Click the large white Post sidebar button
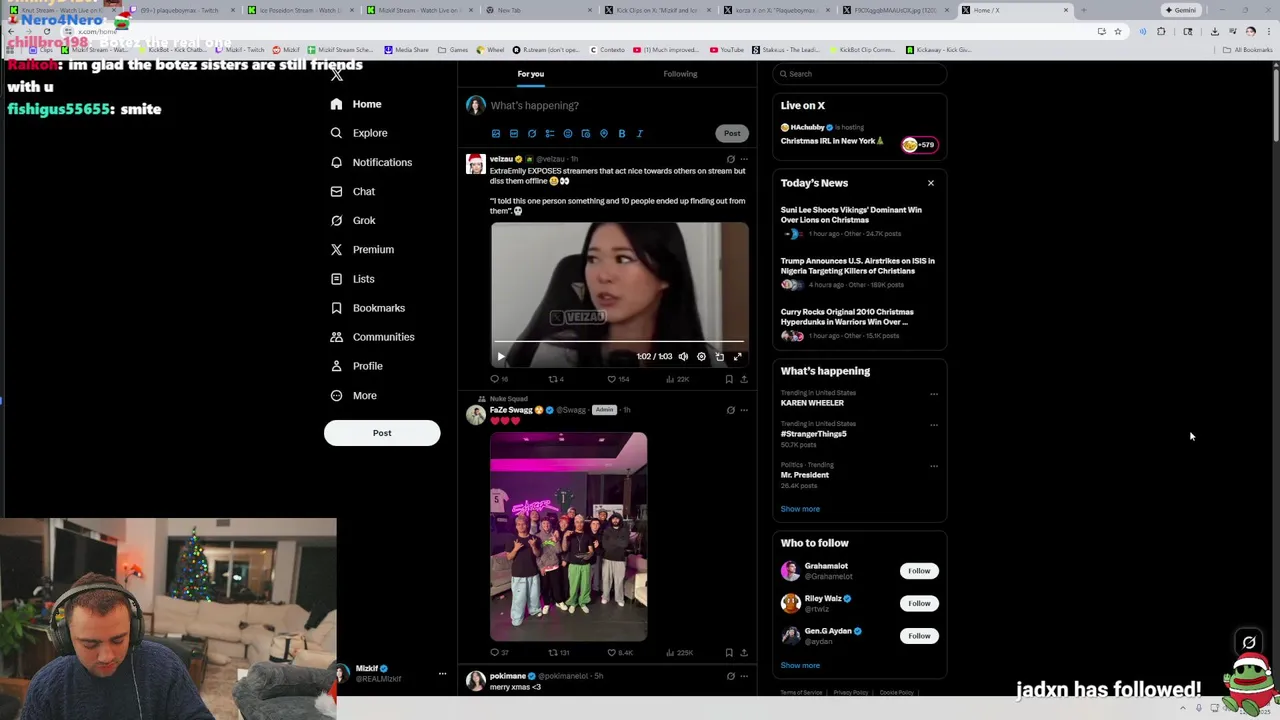The height and width of the screenshot is (720, 1280). coord(382,433)
